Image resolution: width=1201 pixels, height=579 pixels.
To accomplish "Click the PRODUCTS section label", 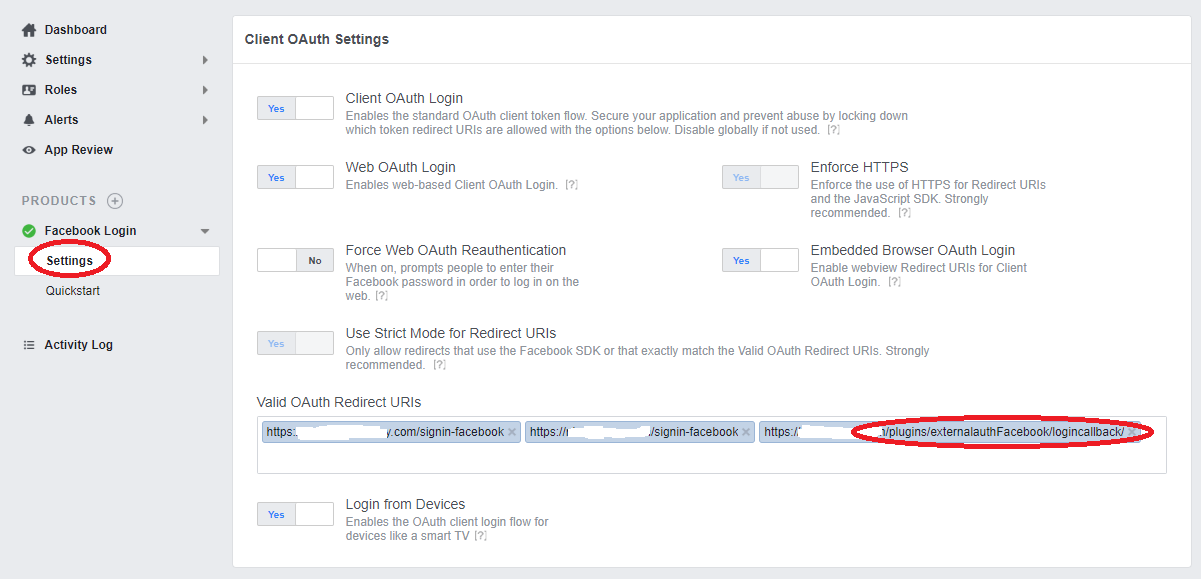I will tap(59, 201).
